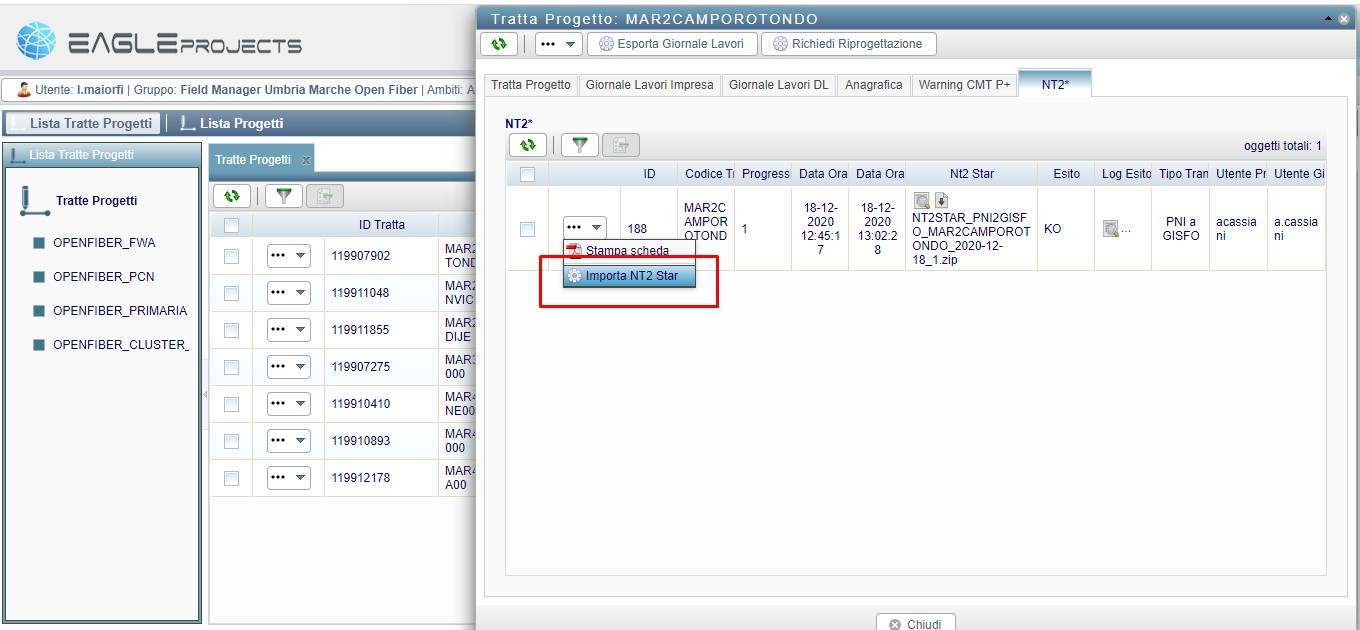Open the actions dropdown in dialog toolbar

(x=558, y=44)
